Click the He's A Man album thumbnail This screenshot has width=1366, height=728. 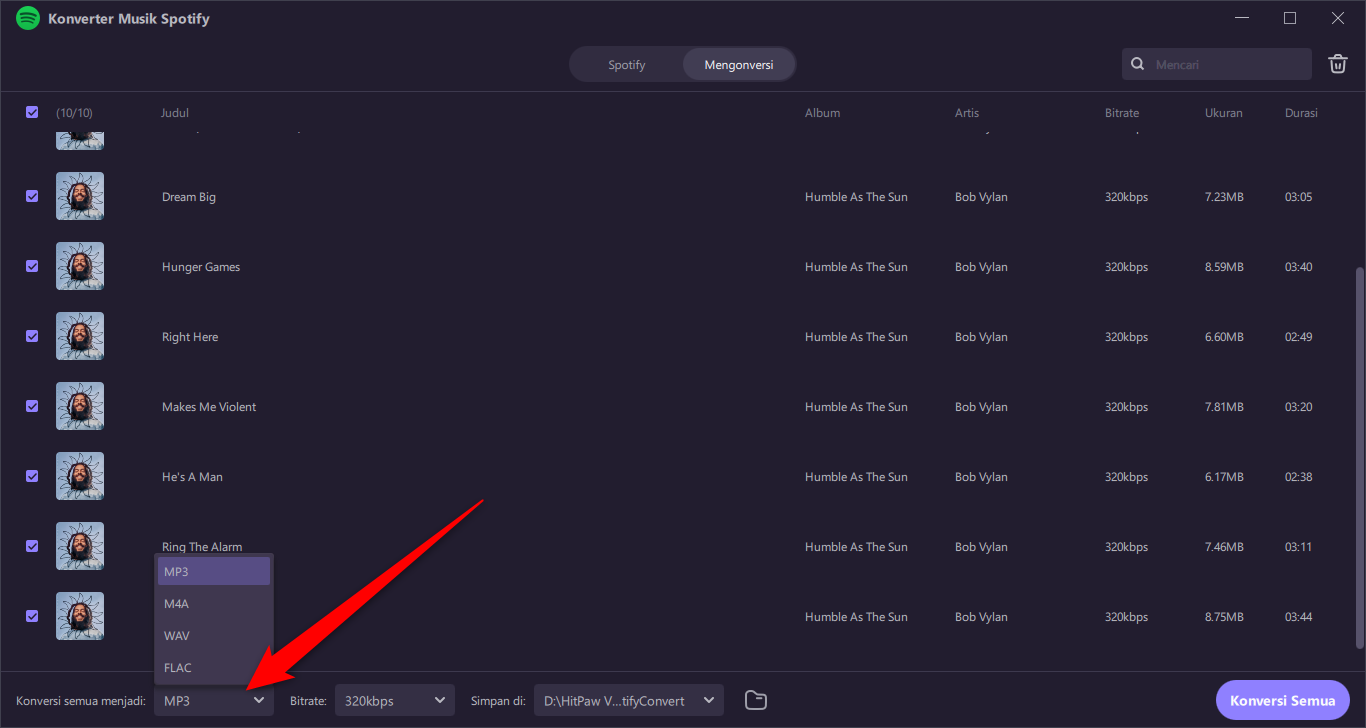tap(80, 476)
